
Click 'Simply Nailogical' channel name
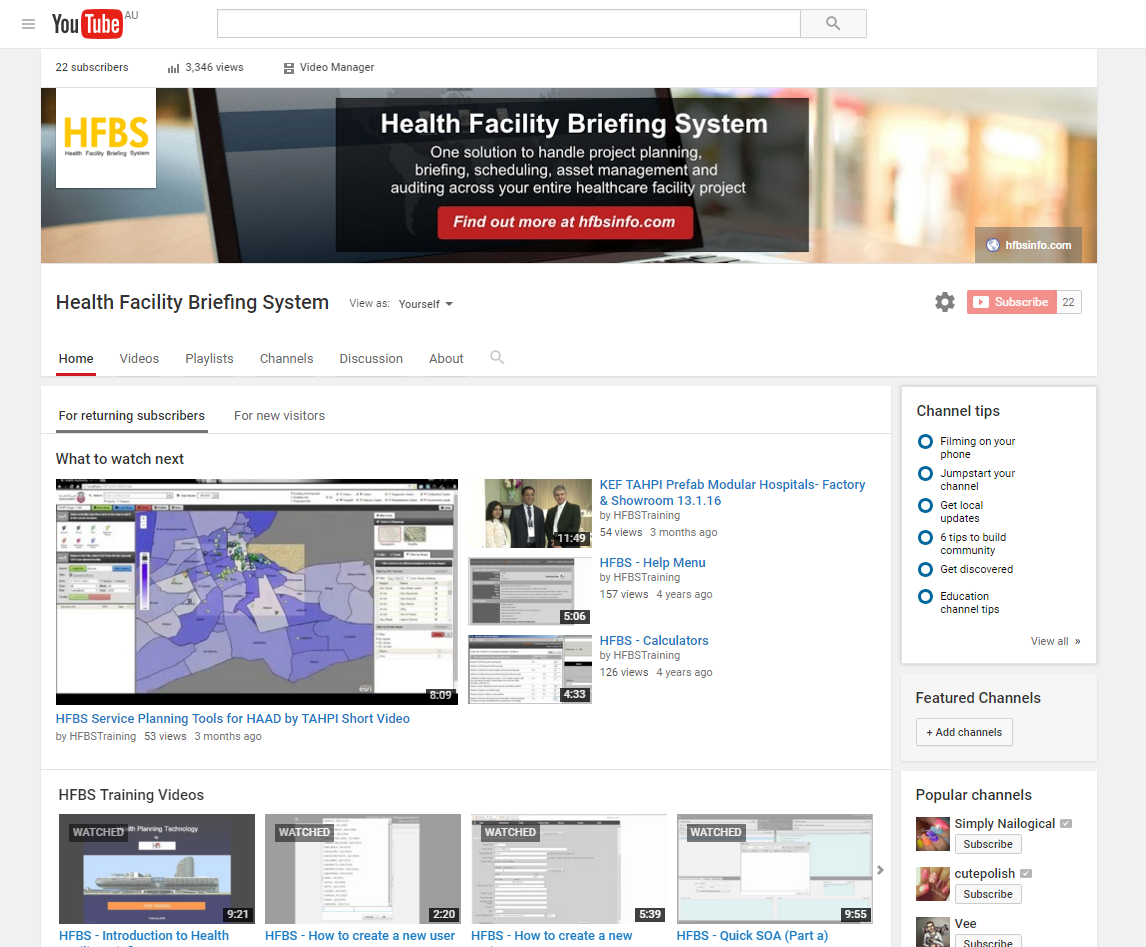1004,824
